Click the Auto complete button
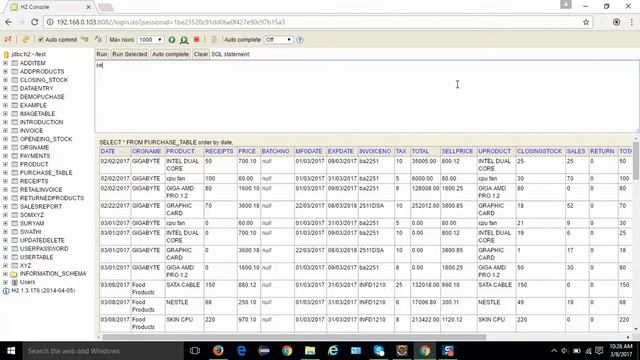This screenshot has width=640, height=360. tap(170, 54)
